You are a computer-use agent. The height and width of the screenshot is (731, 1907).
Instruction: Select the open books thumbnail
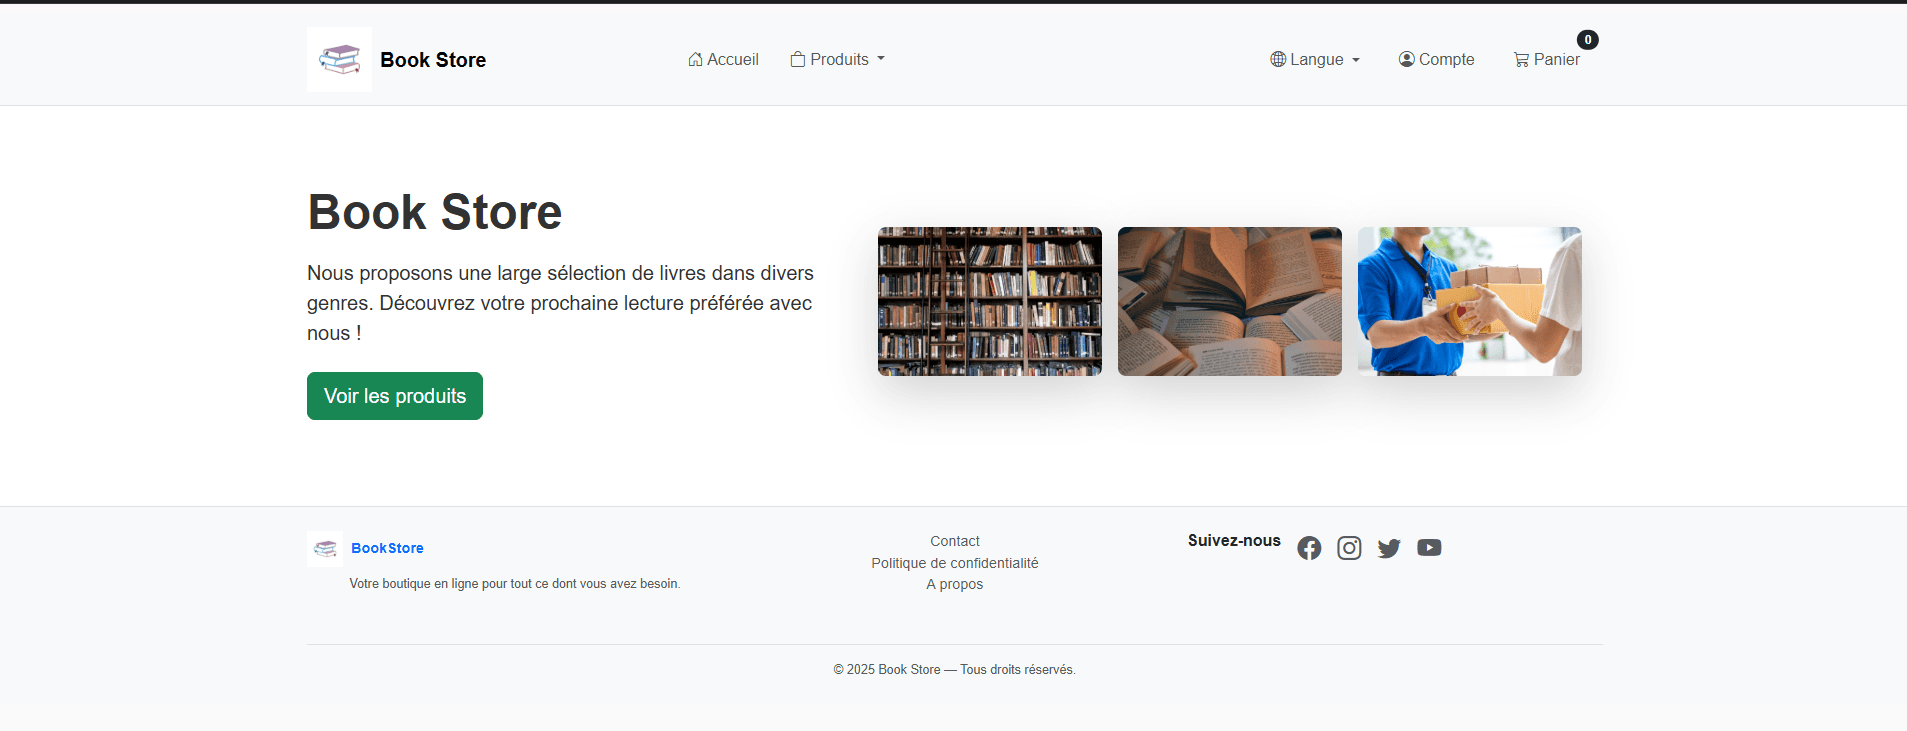[1230, 301]
